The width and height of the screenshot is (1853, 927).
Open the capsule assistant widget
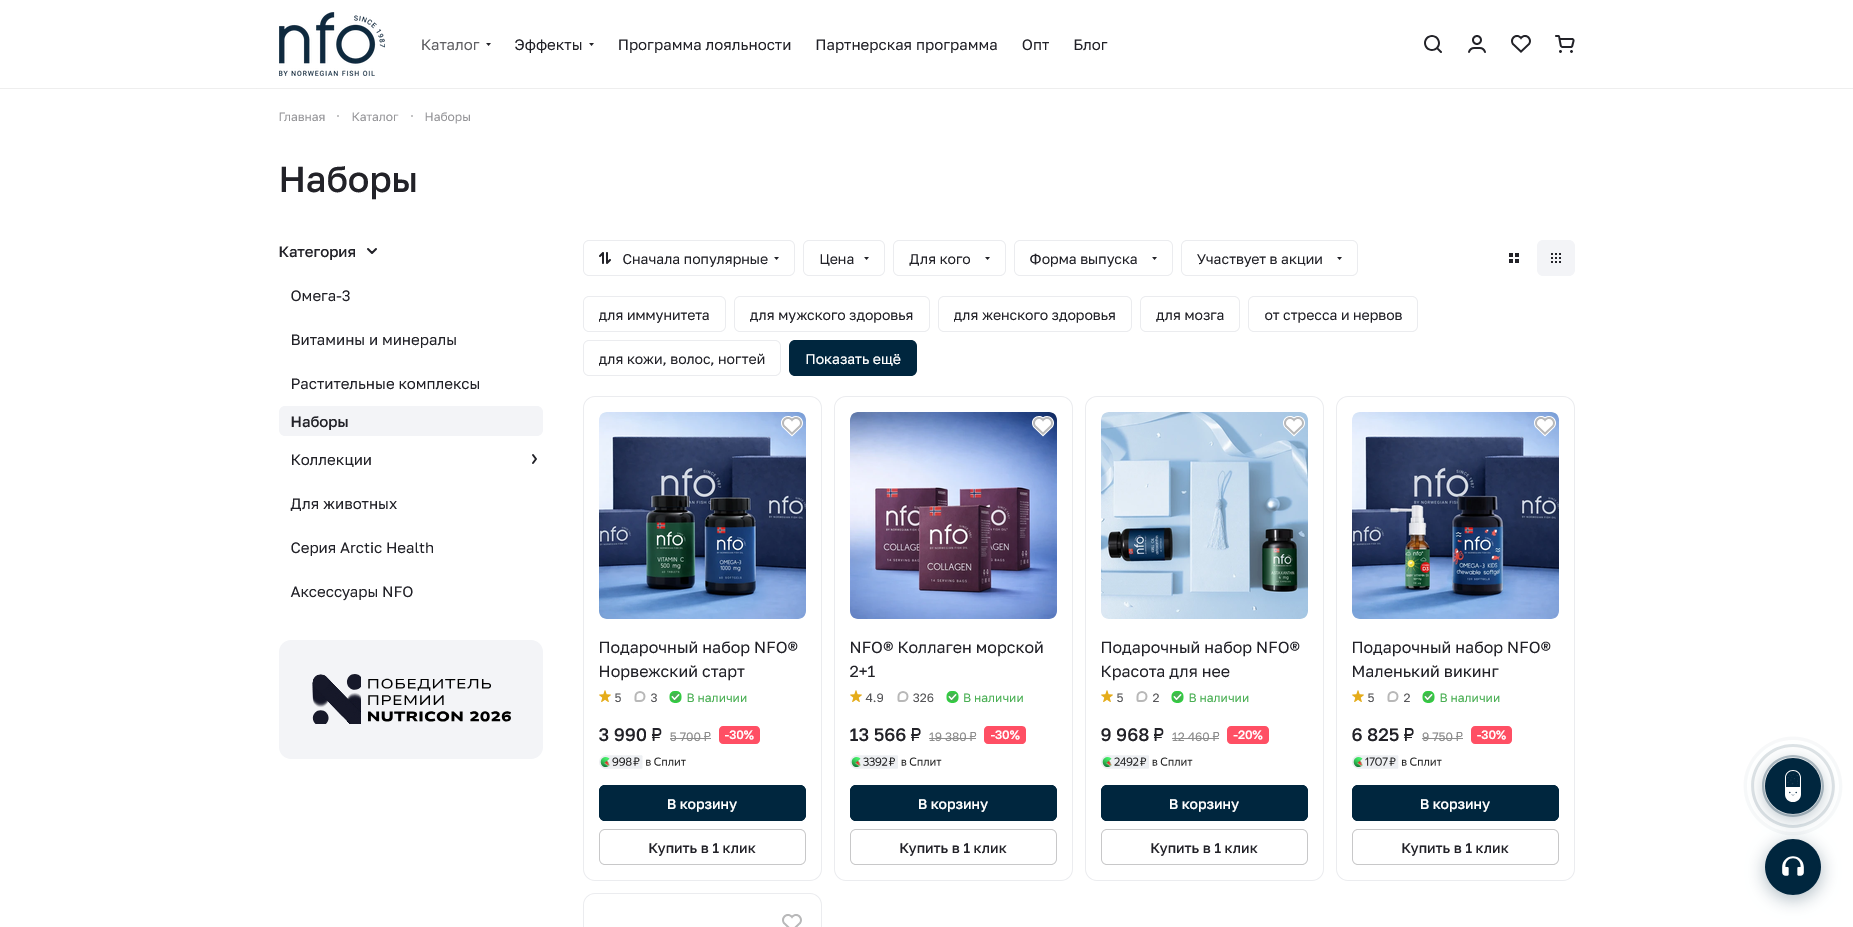click(x=1793, y=786)
